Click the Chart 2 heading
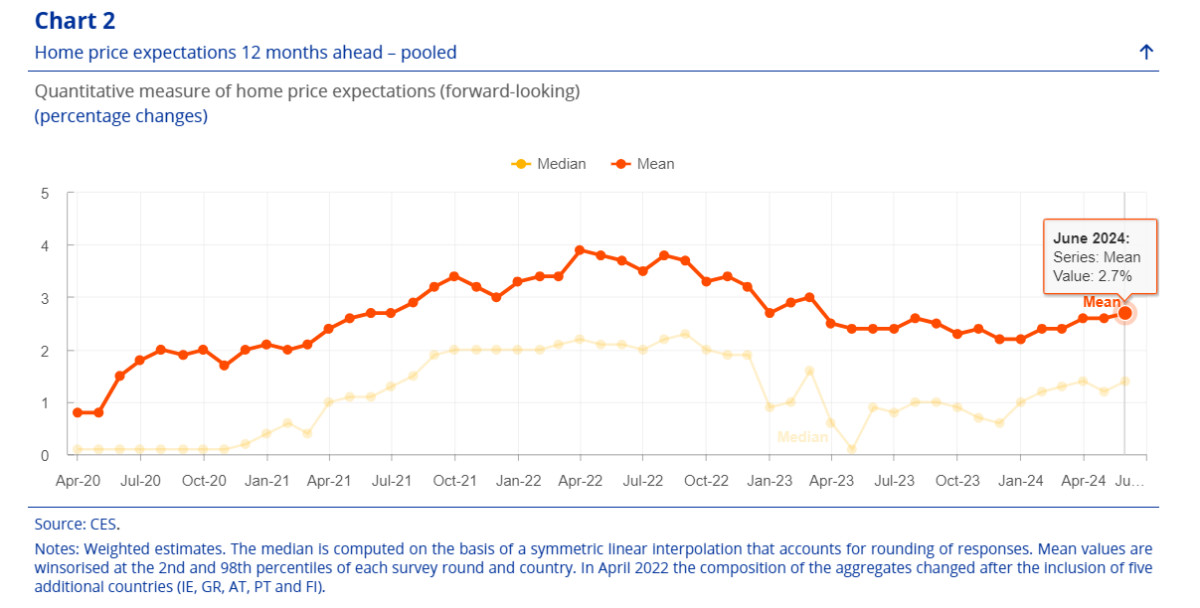1200x608 pixels. pos(75,20)
